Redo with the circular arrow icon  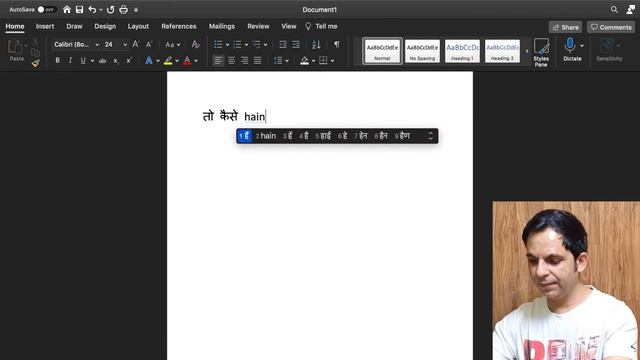(x=110, y=9)
